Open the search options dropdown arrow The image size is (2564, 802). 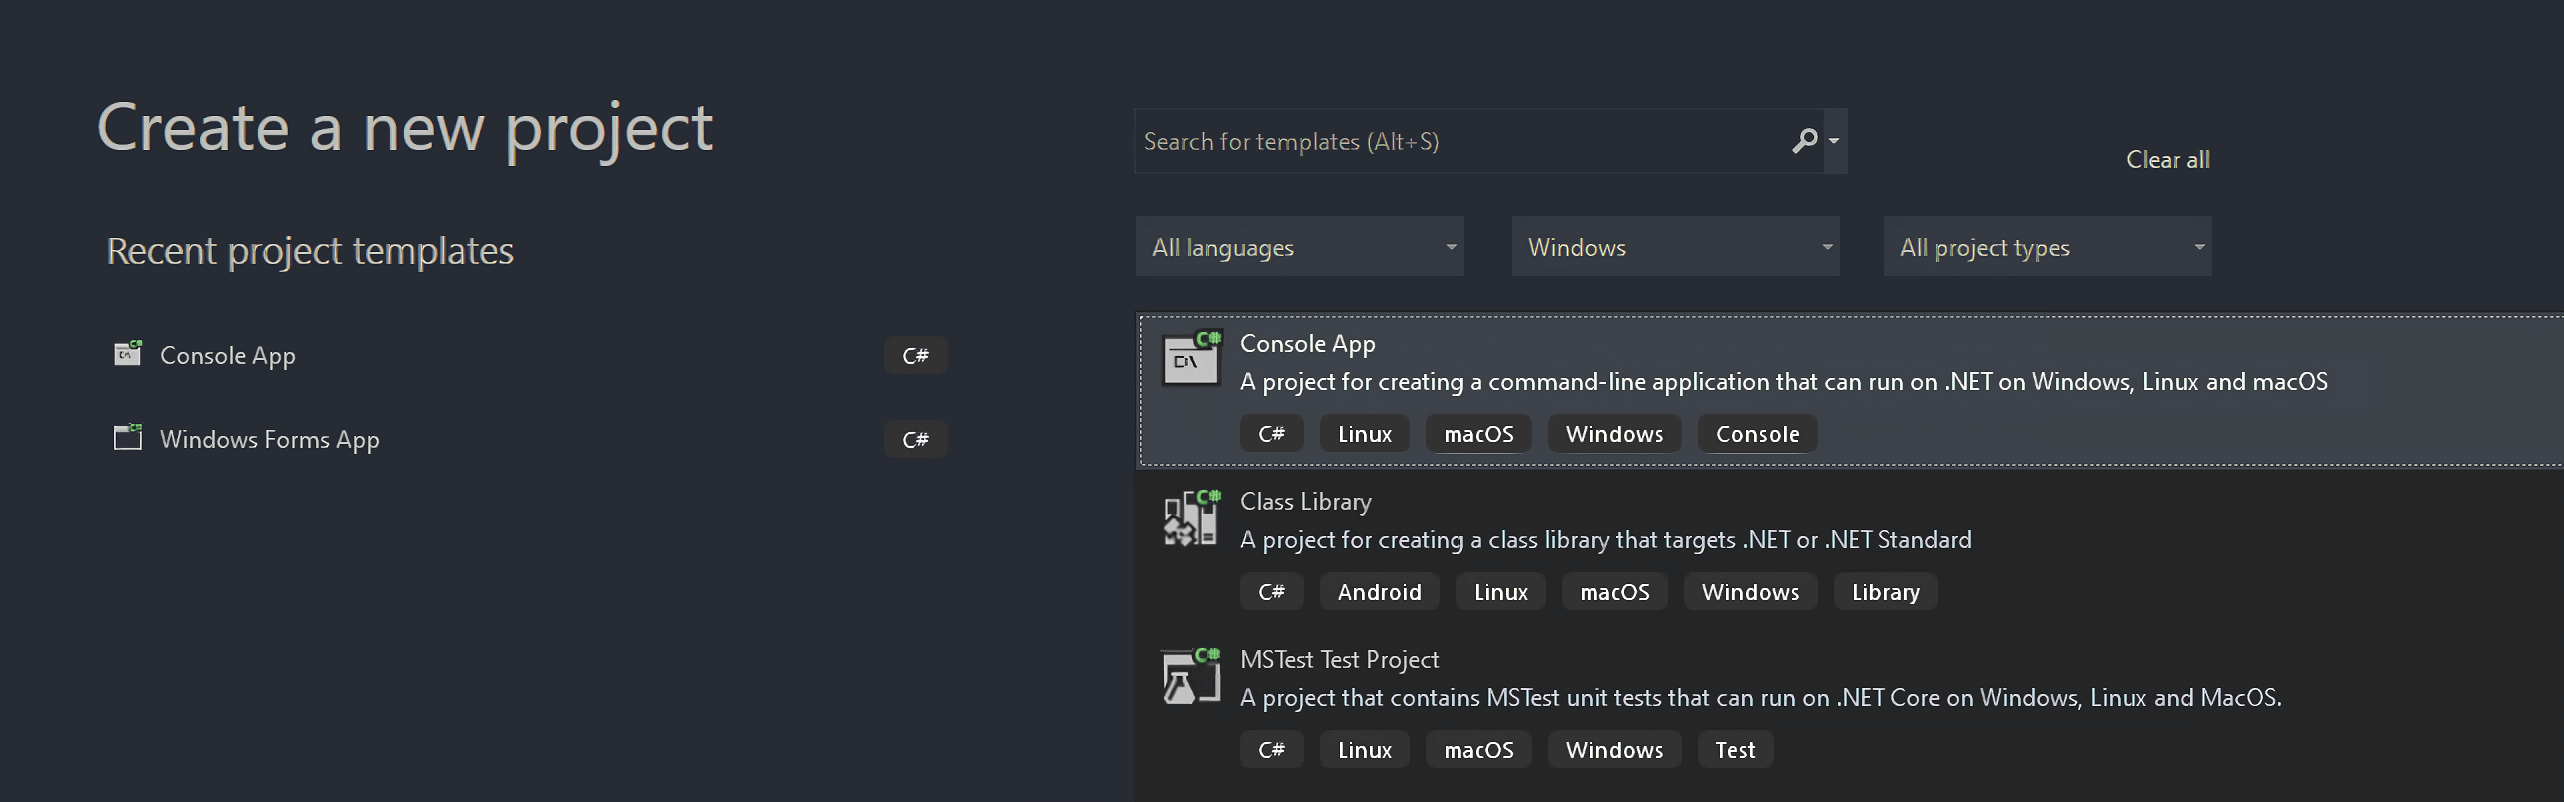(1834, 141)
